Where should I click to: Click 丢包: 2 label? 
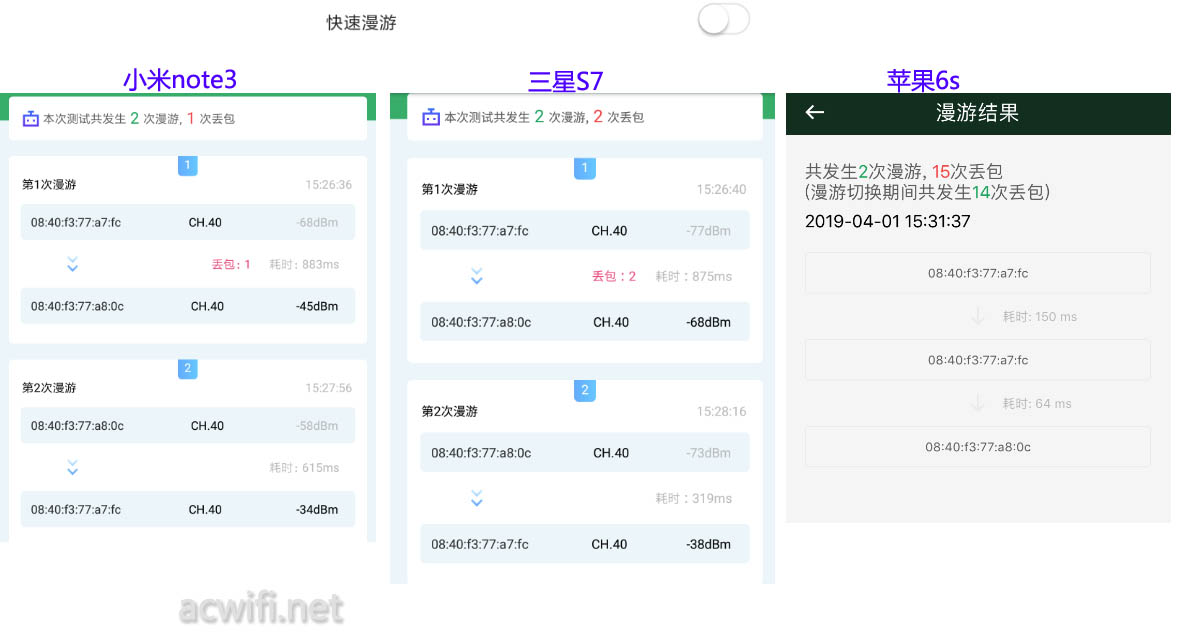click(x=614, y=276)
